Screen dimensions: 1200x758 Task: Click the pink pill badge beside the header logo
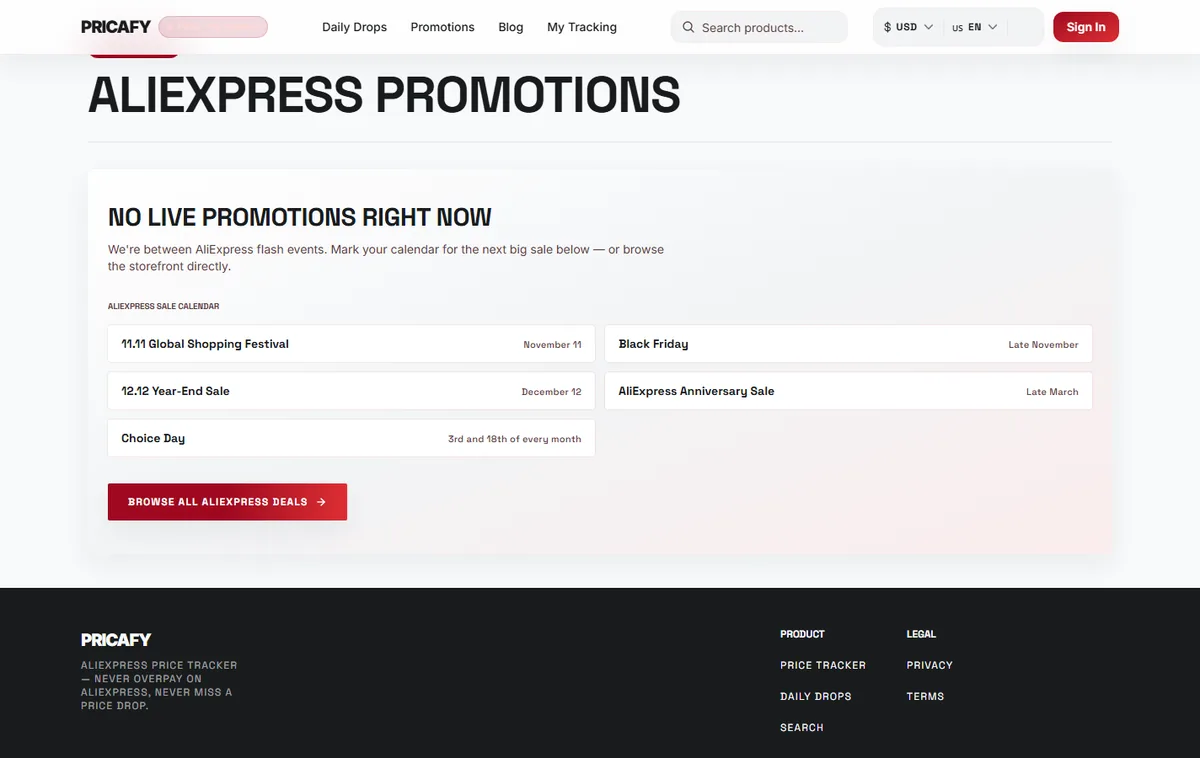[x=213, y=27]
